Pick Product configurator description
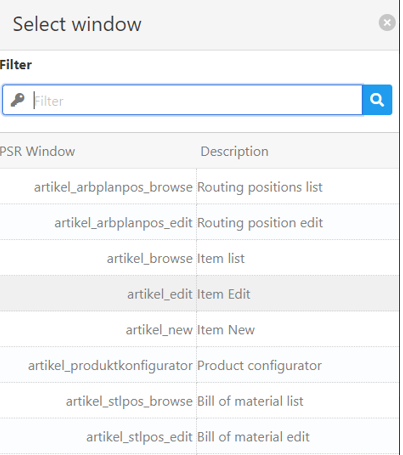403x455 pixels. tap(260, 366)
